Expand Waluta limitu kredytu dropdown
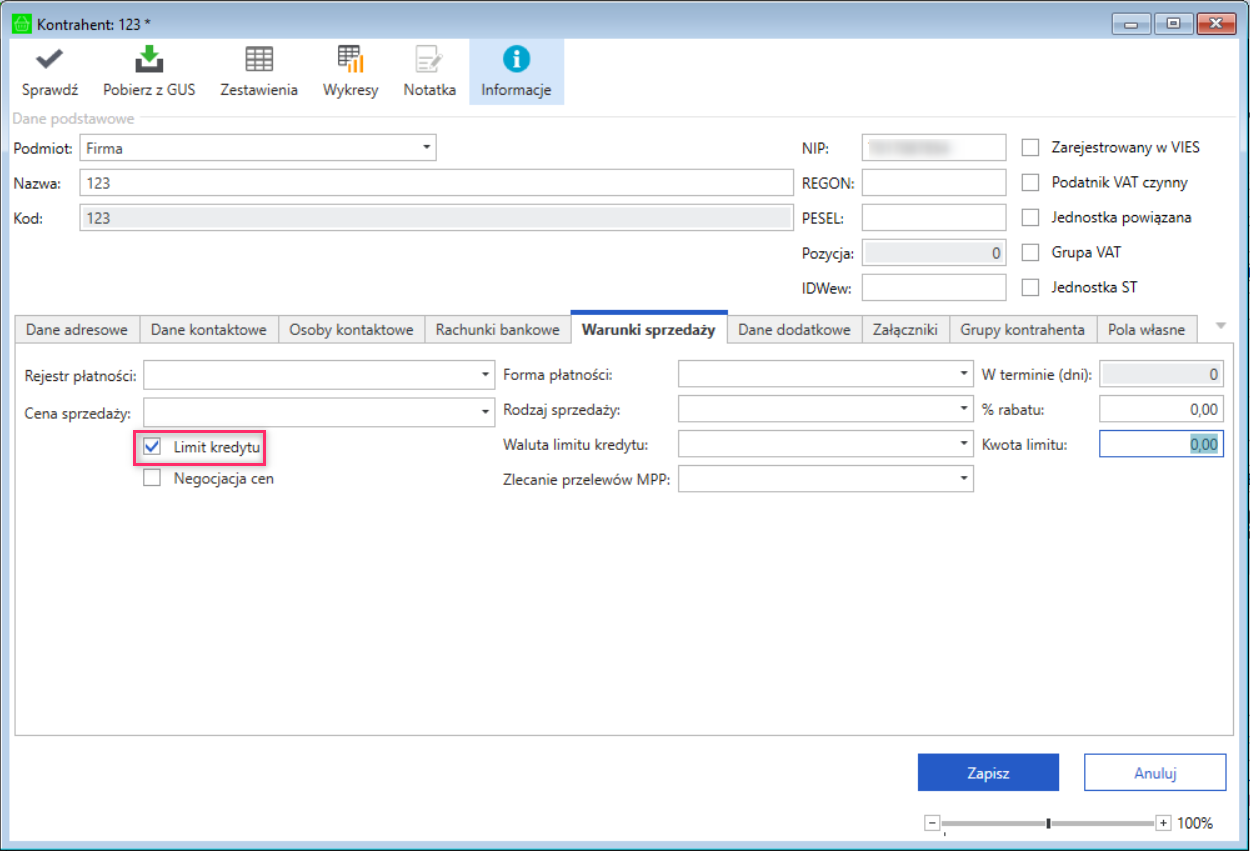The image size is (1250, 851). (x=826, y=444)
